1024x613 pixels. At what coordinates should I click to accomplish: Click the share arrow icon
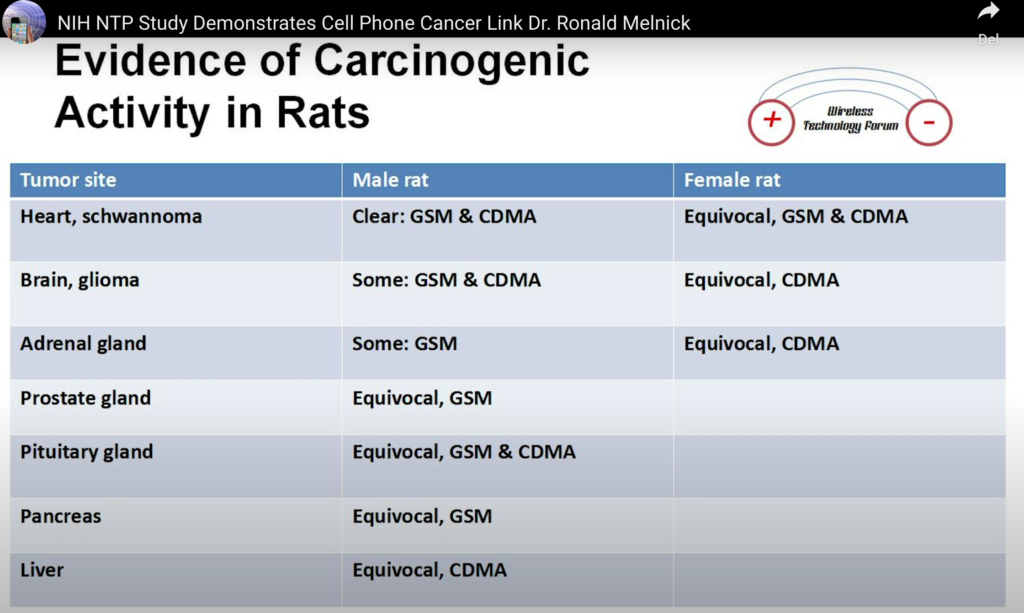tap(988, 12)
